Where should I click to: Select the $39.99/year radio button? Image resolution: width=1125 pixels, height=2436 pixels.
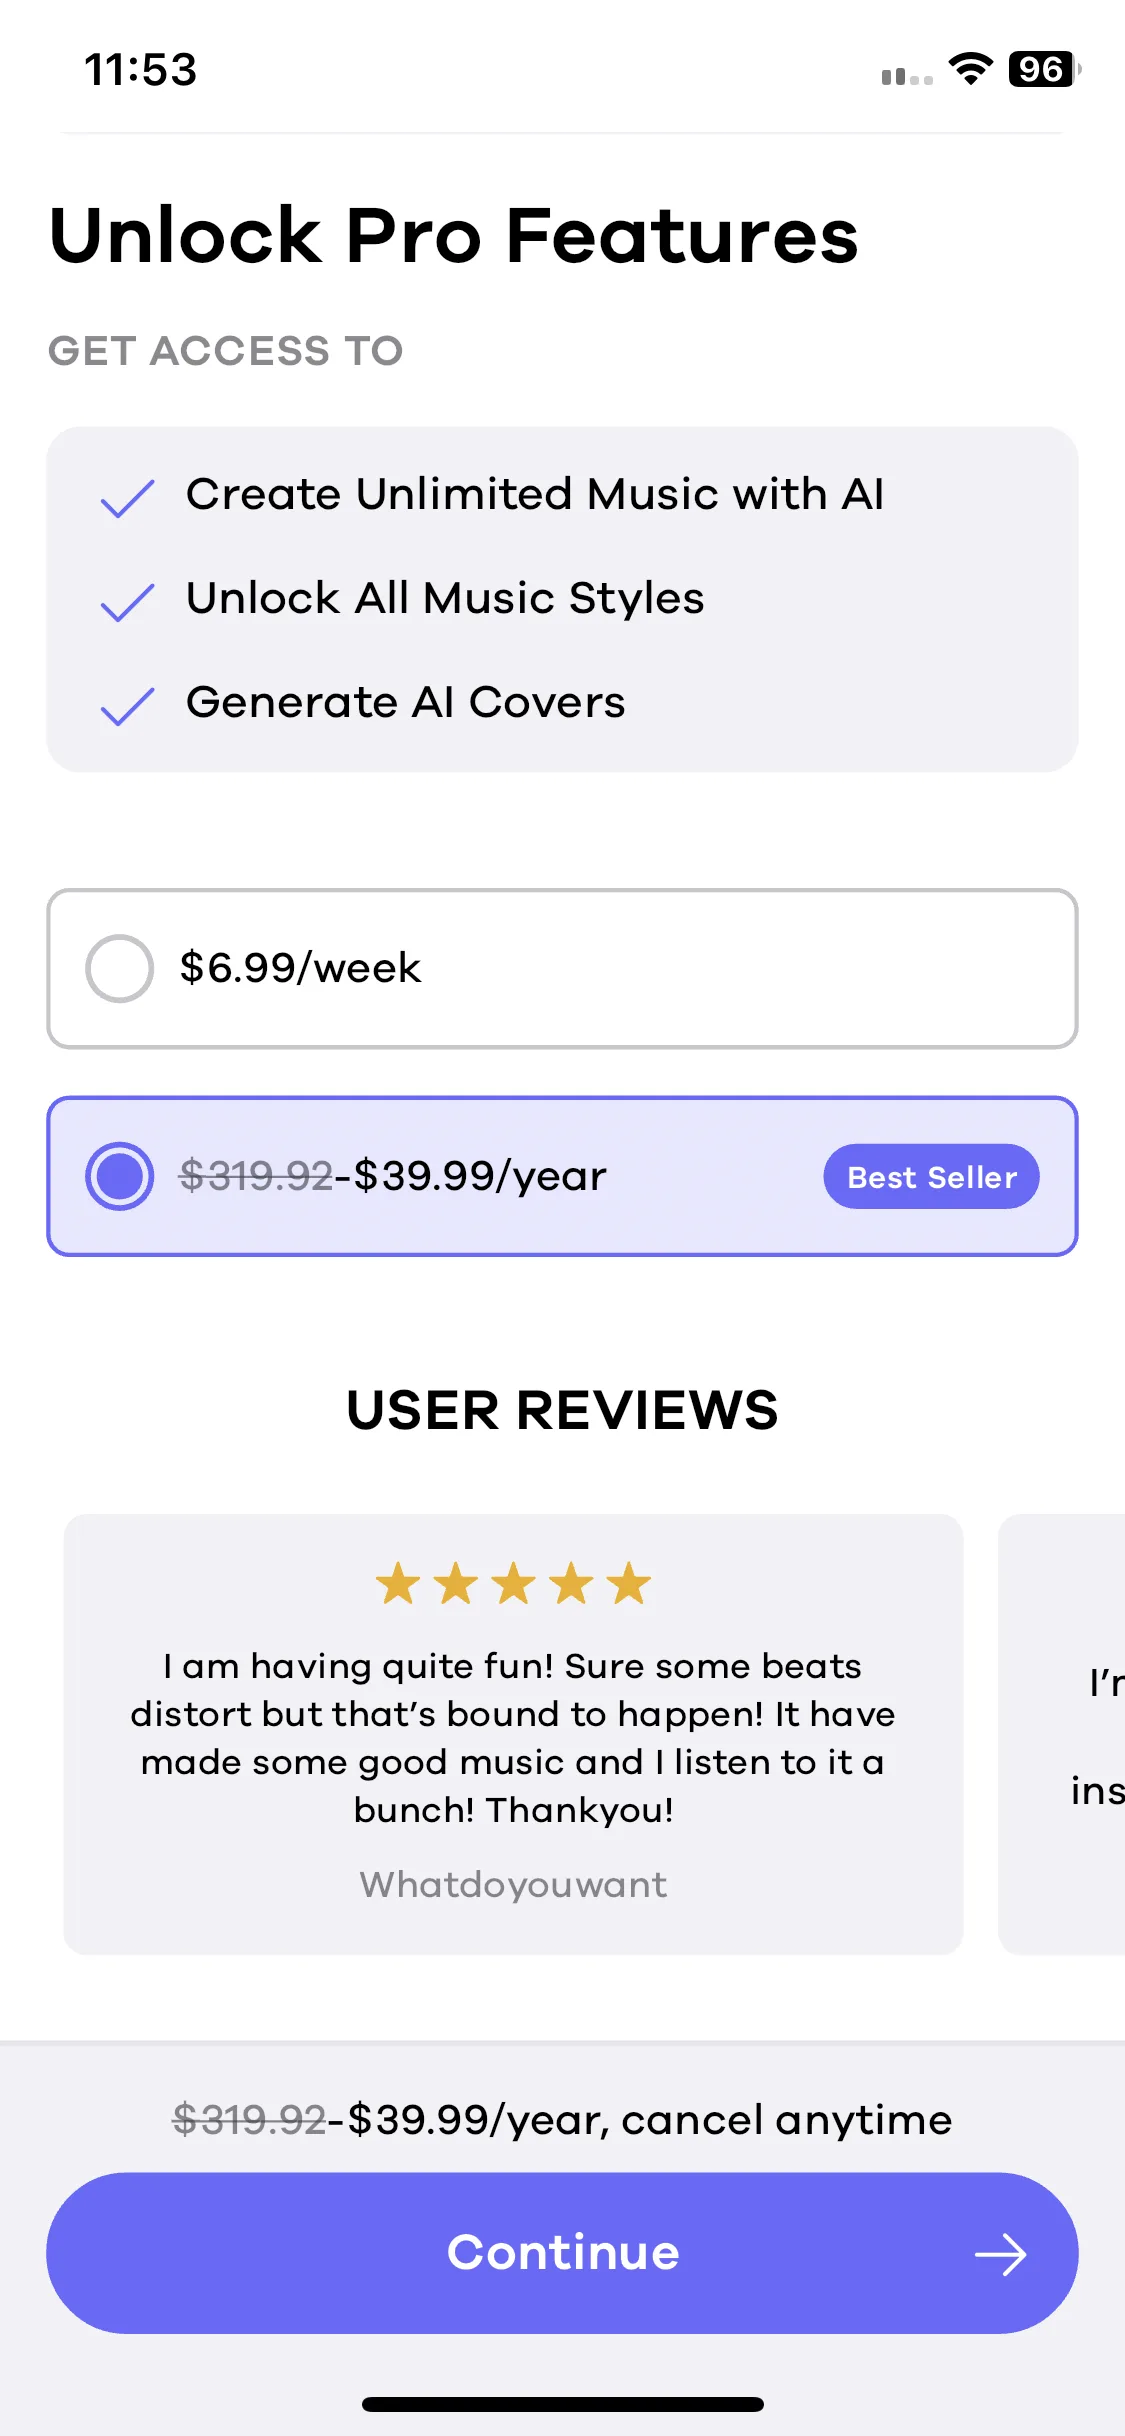tap(119, 1176)
